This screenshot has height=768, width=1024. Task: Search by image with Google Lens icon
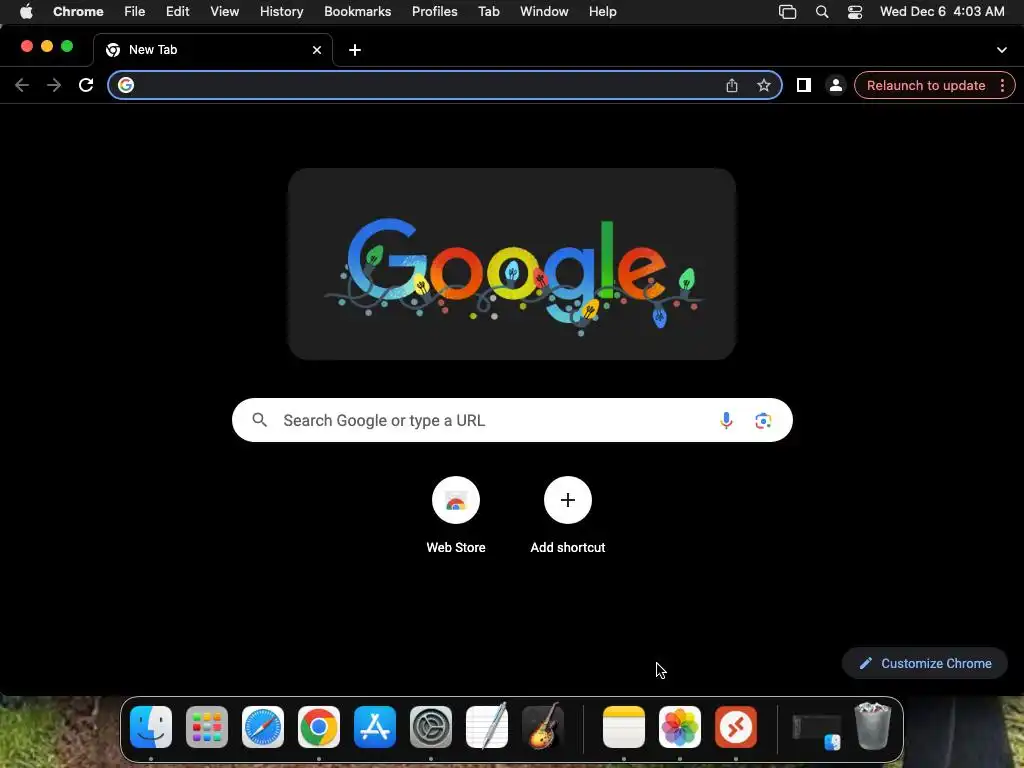pos(763,421)
